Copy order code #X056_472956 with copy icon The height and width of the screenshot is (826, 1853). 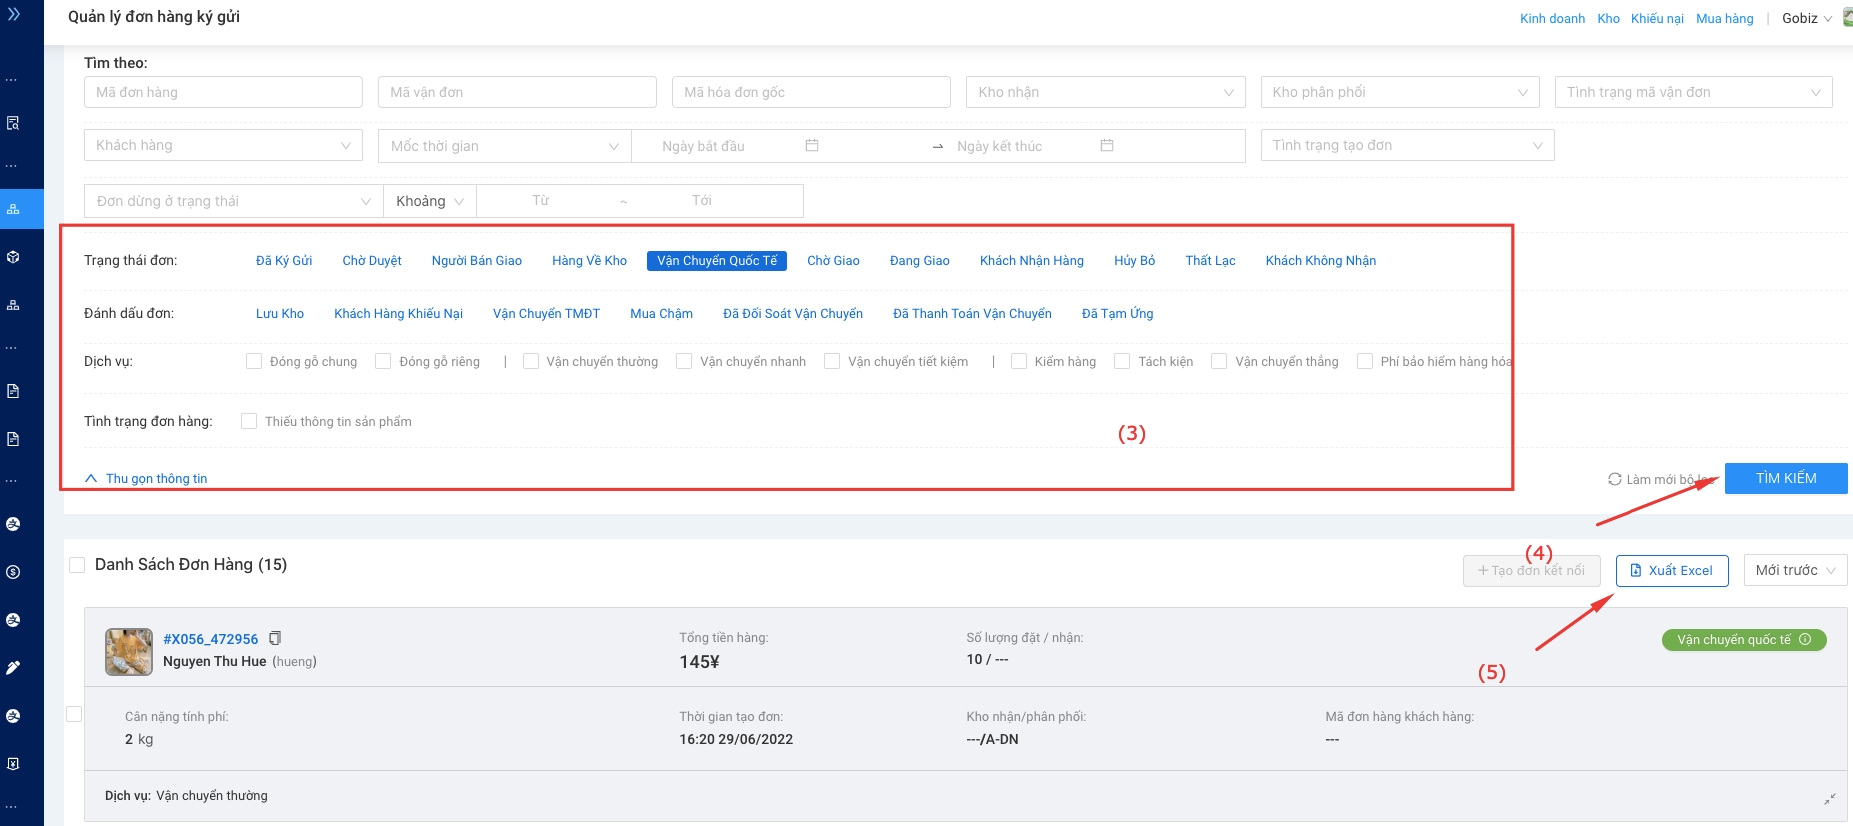(x=275, y=638)
